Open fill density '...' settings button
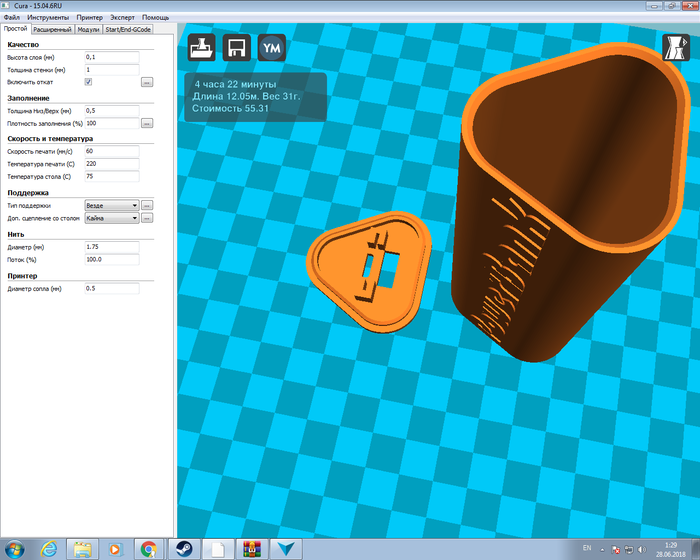This screenshot has width=700, height=560. click(x=146, y=123)
